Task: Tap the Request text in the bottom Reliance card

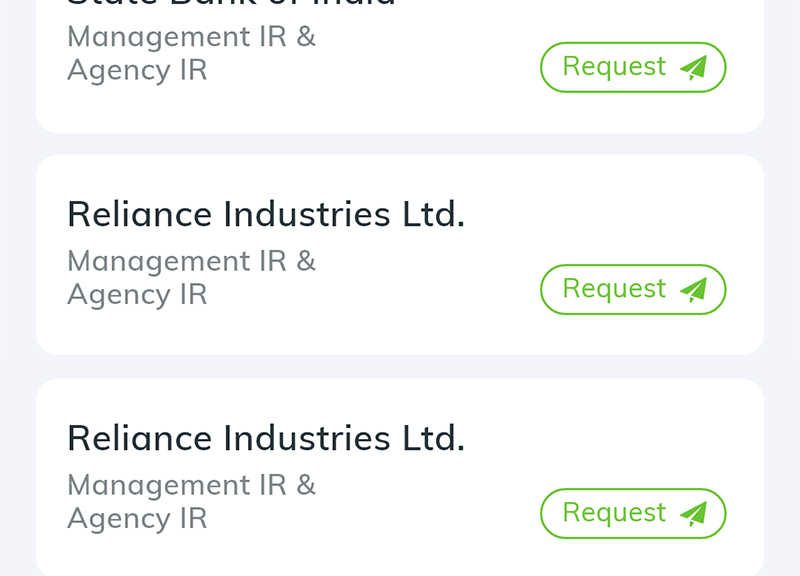Action: click(614, 512)
